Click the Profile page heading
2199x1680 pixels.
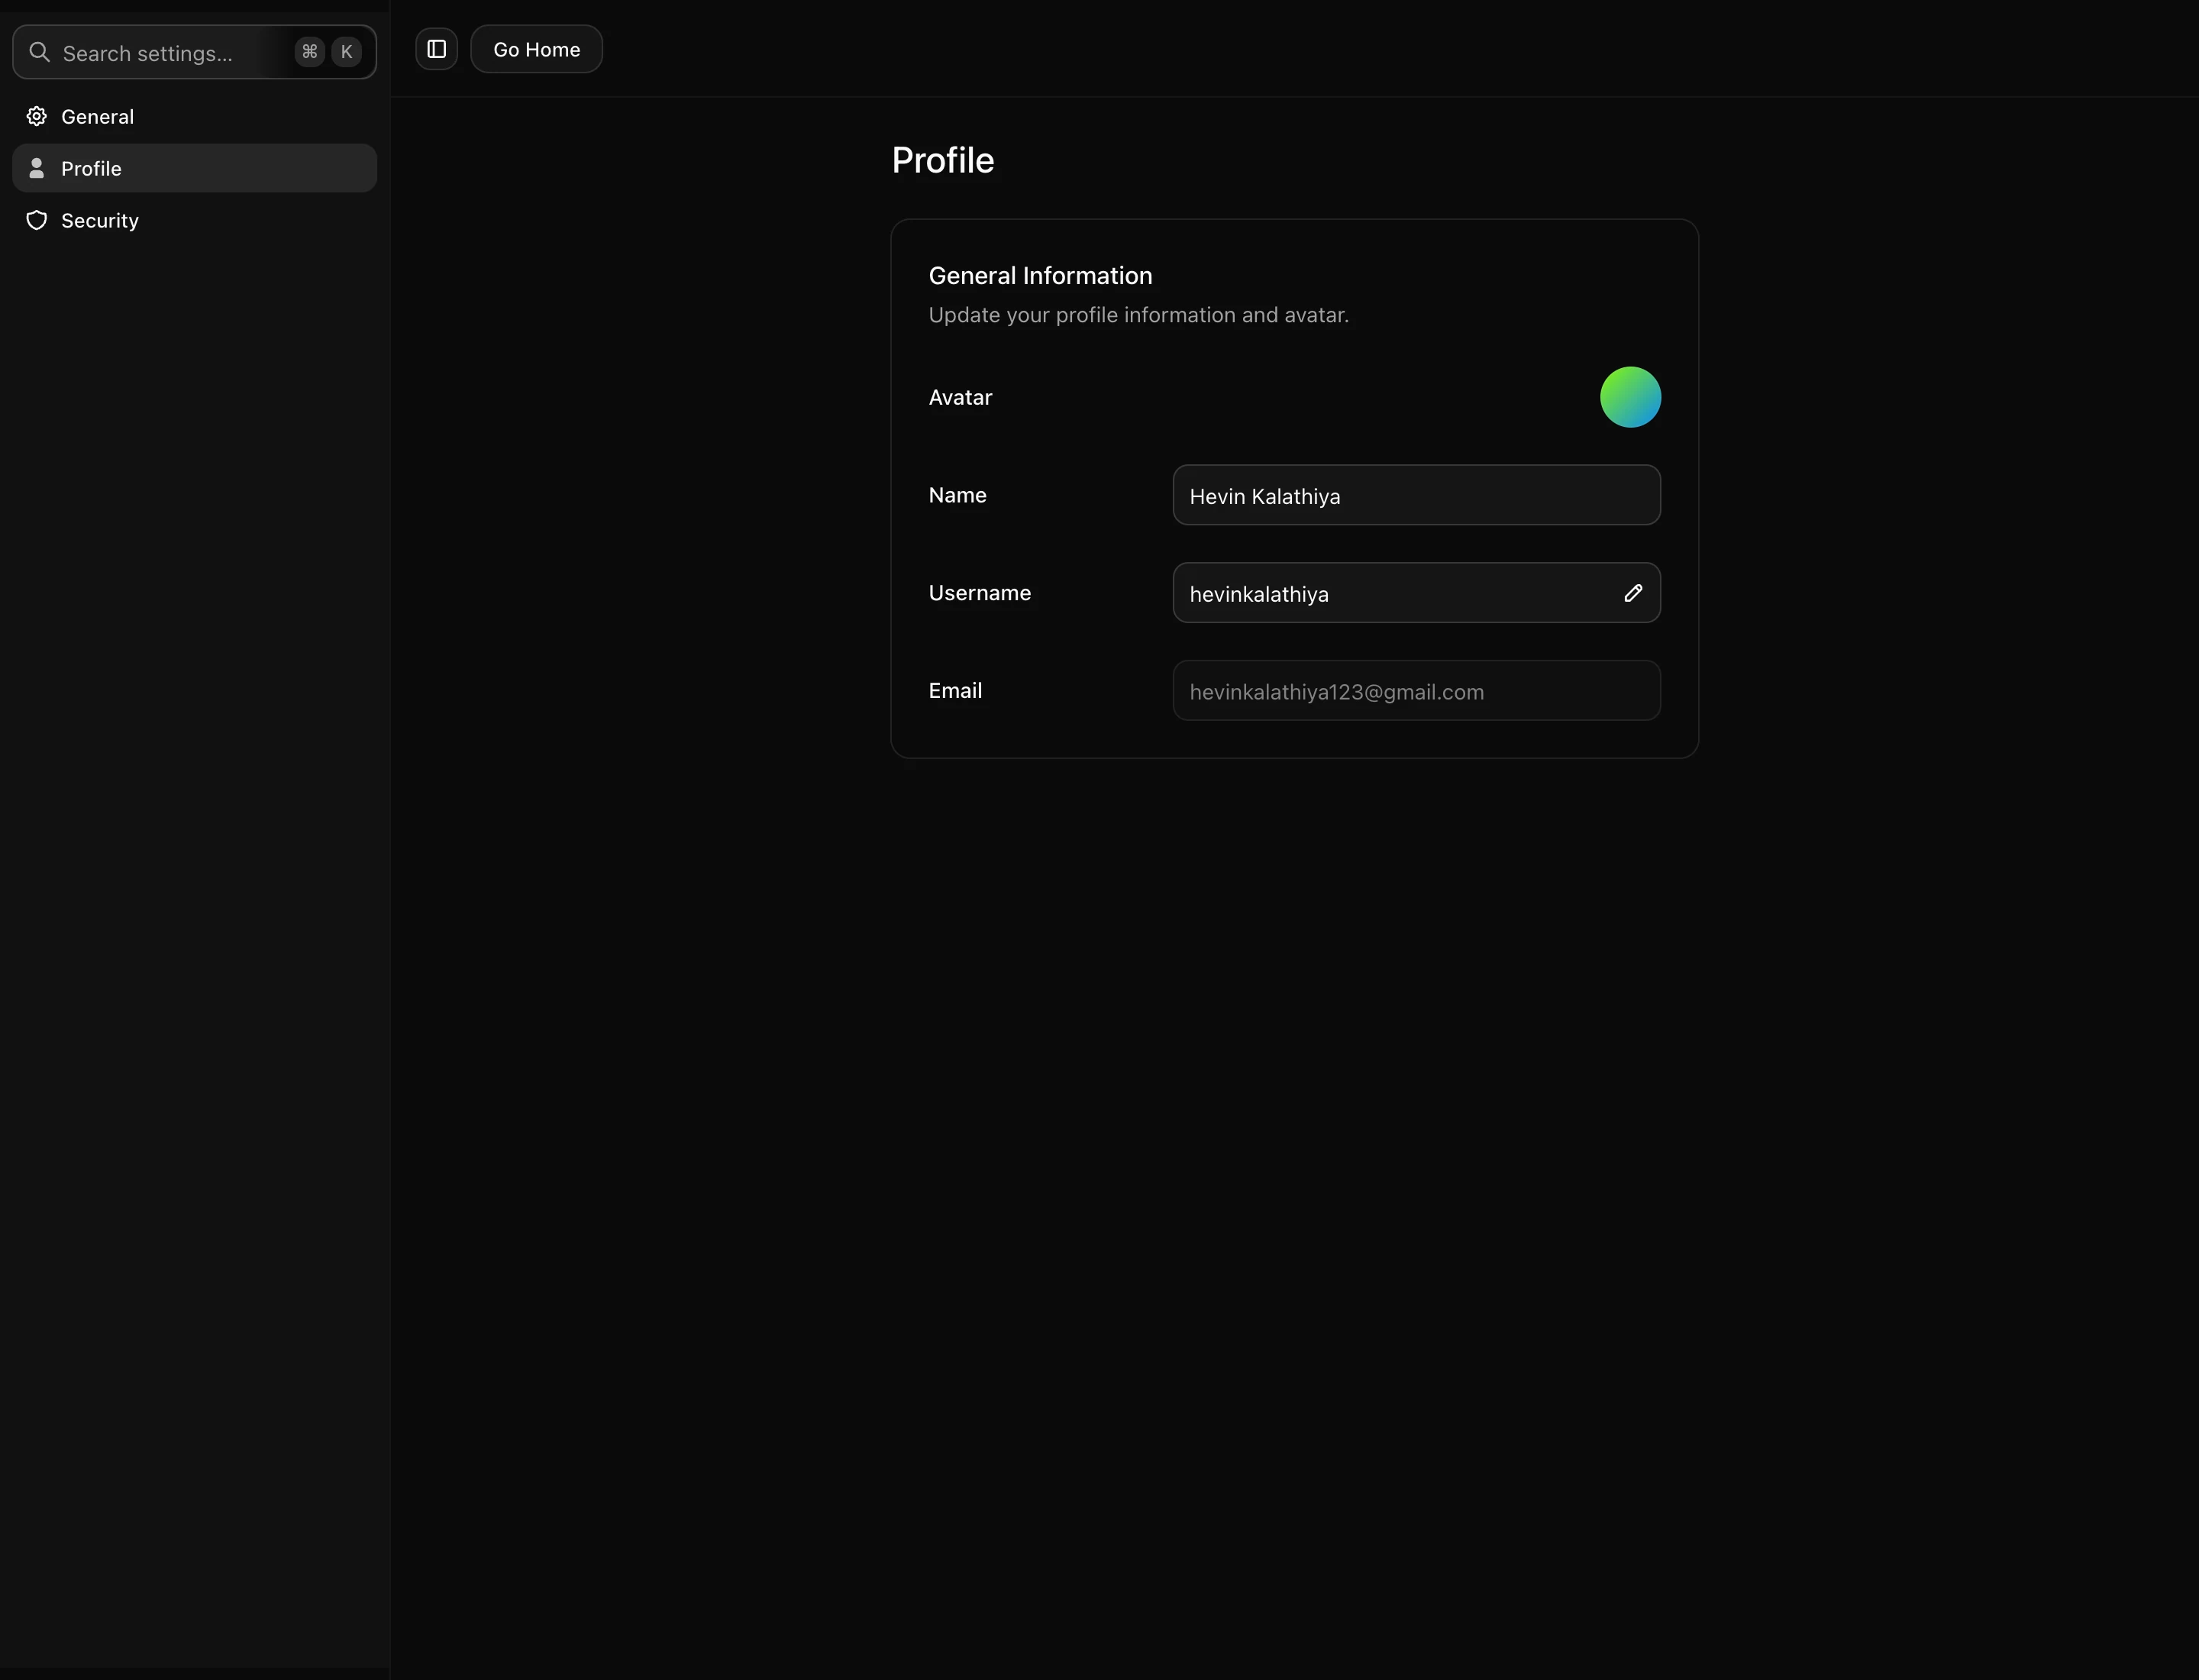click(x=942, y=160)
